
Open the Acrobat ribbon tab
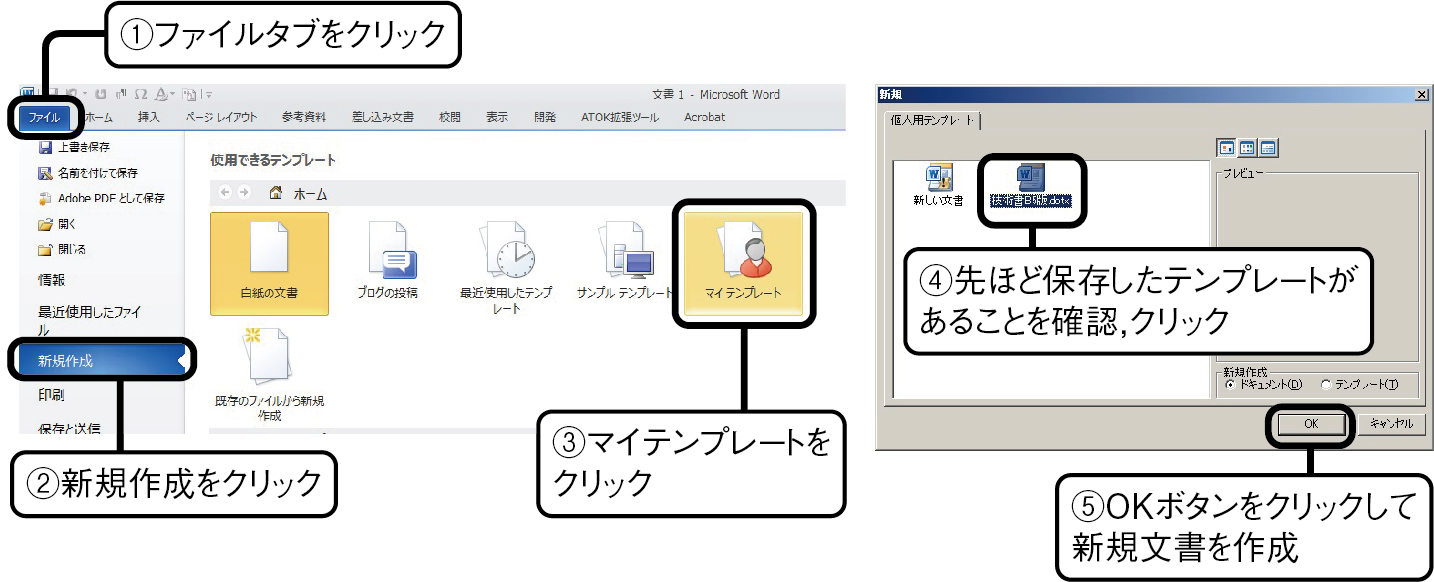click(704, 118)
